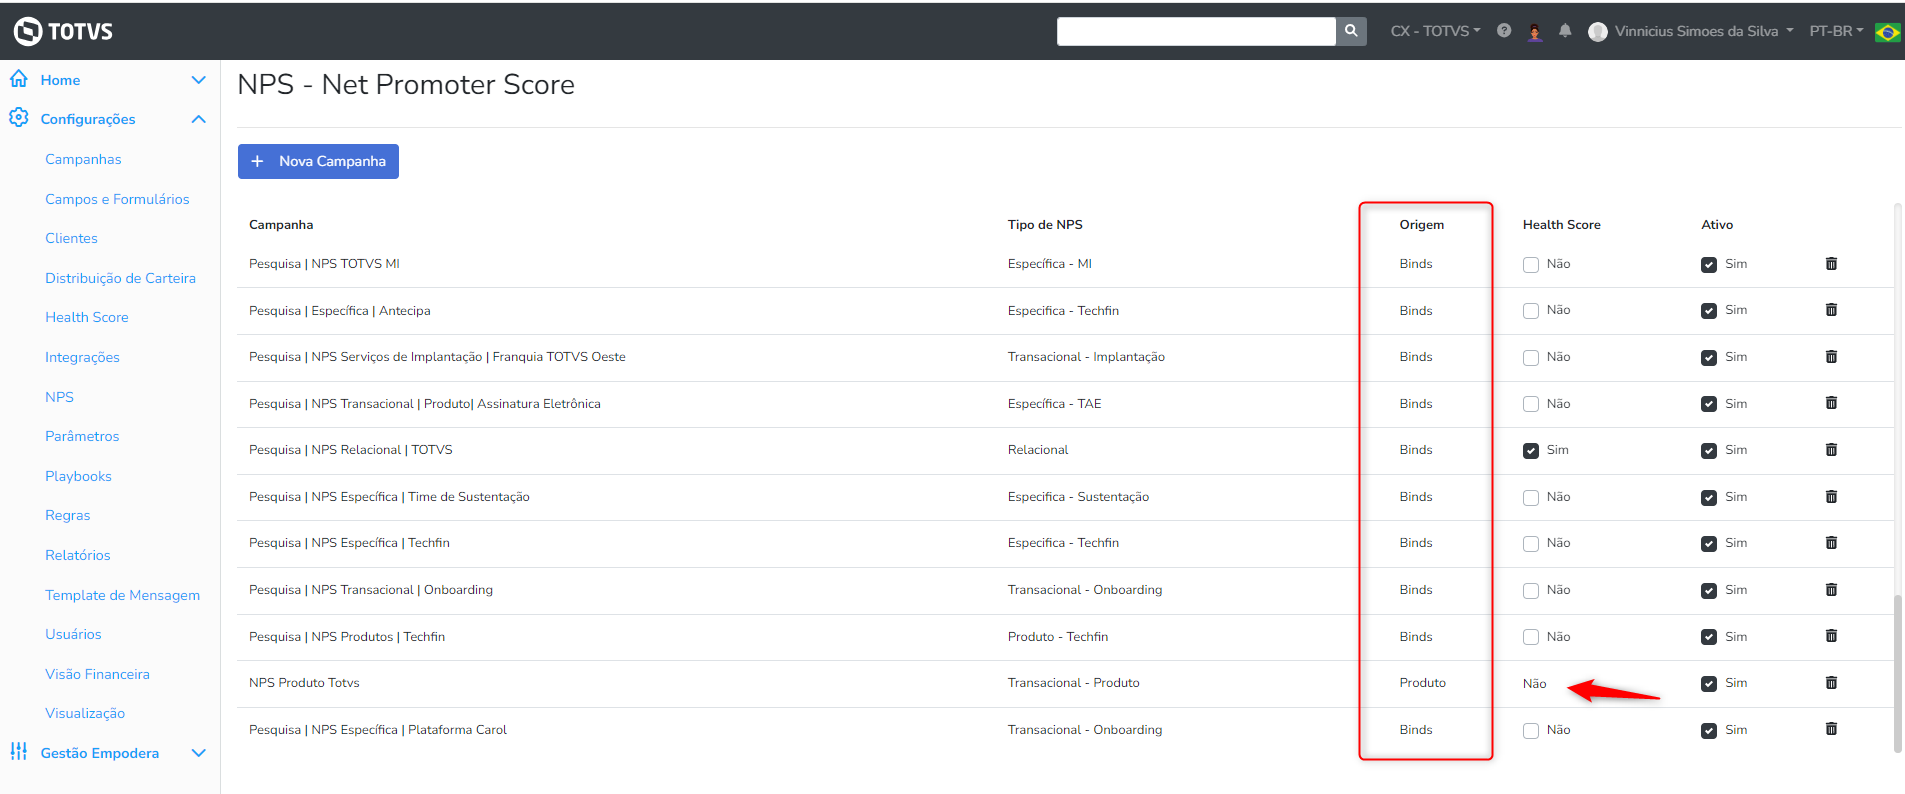Image resolution: width=1905 pixels, height=794 pixels.
Task: Expand the Gestão Empodera chevron
Action: [199, 753]
